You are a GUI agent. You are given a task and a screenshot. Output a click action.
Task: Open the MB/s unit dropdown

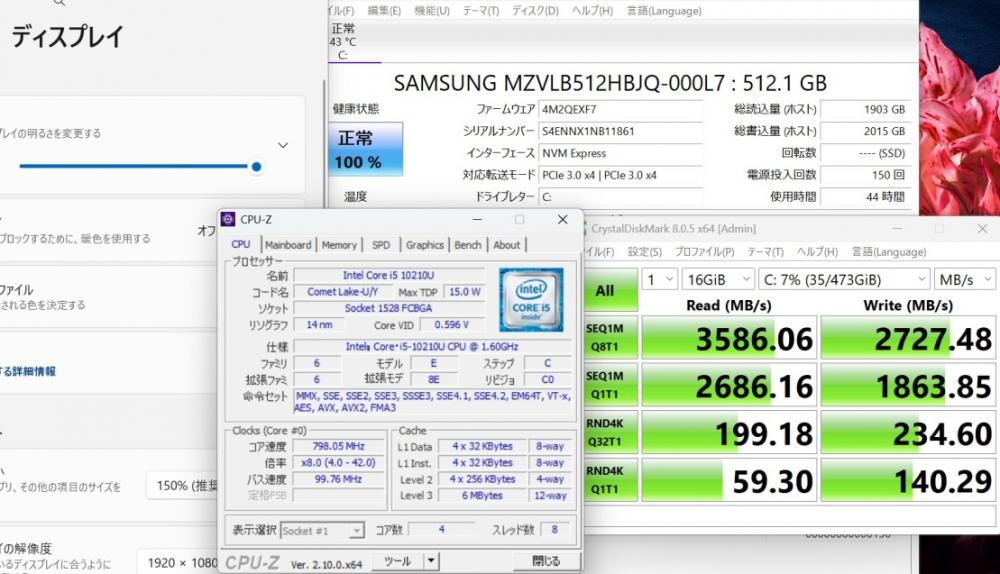pyautogui.click(x=964, y=279)
